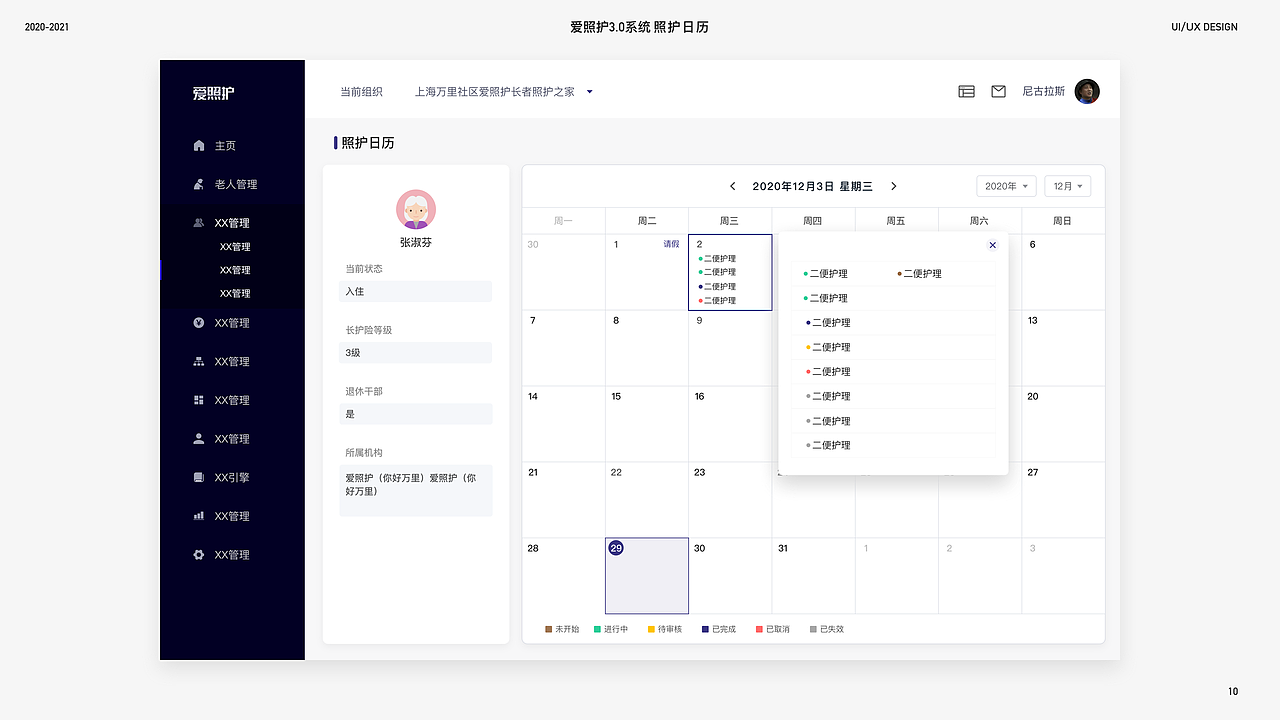Close the care-task popup

[x=992, y=245]
